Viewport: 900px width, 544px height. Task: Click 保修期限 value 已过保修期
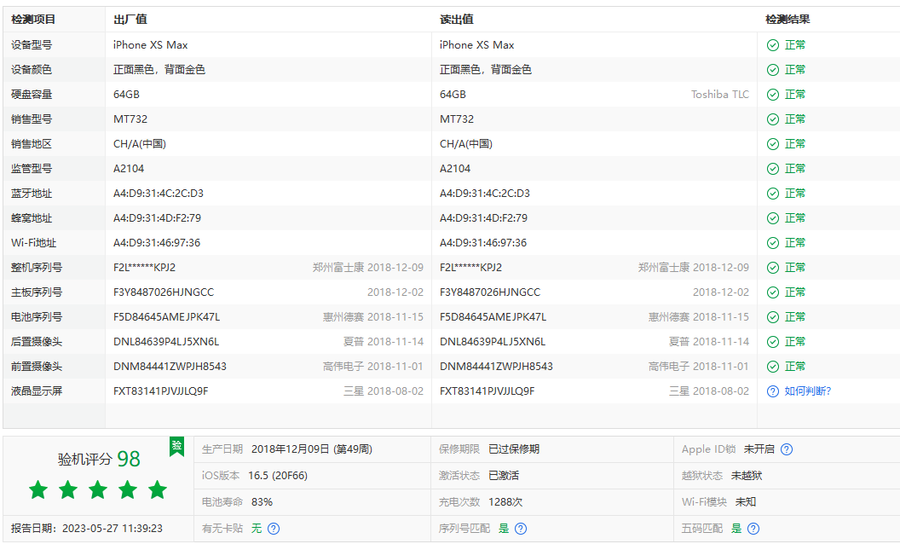pyautogui.click(x=514, y=449)
